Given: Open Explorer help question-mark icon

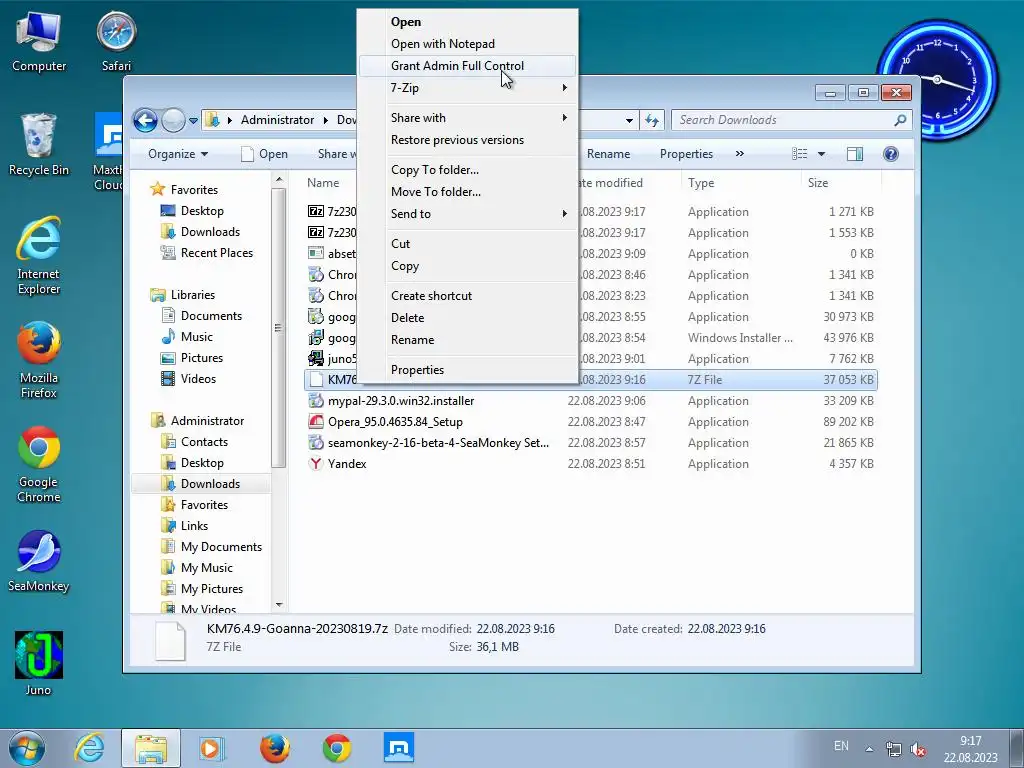Looking at the screenshot, I should pos(891,154).
